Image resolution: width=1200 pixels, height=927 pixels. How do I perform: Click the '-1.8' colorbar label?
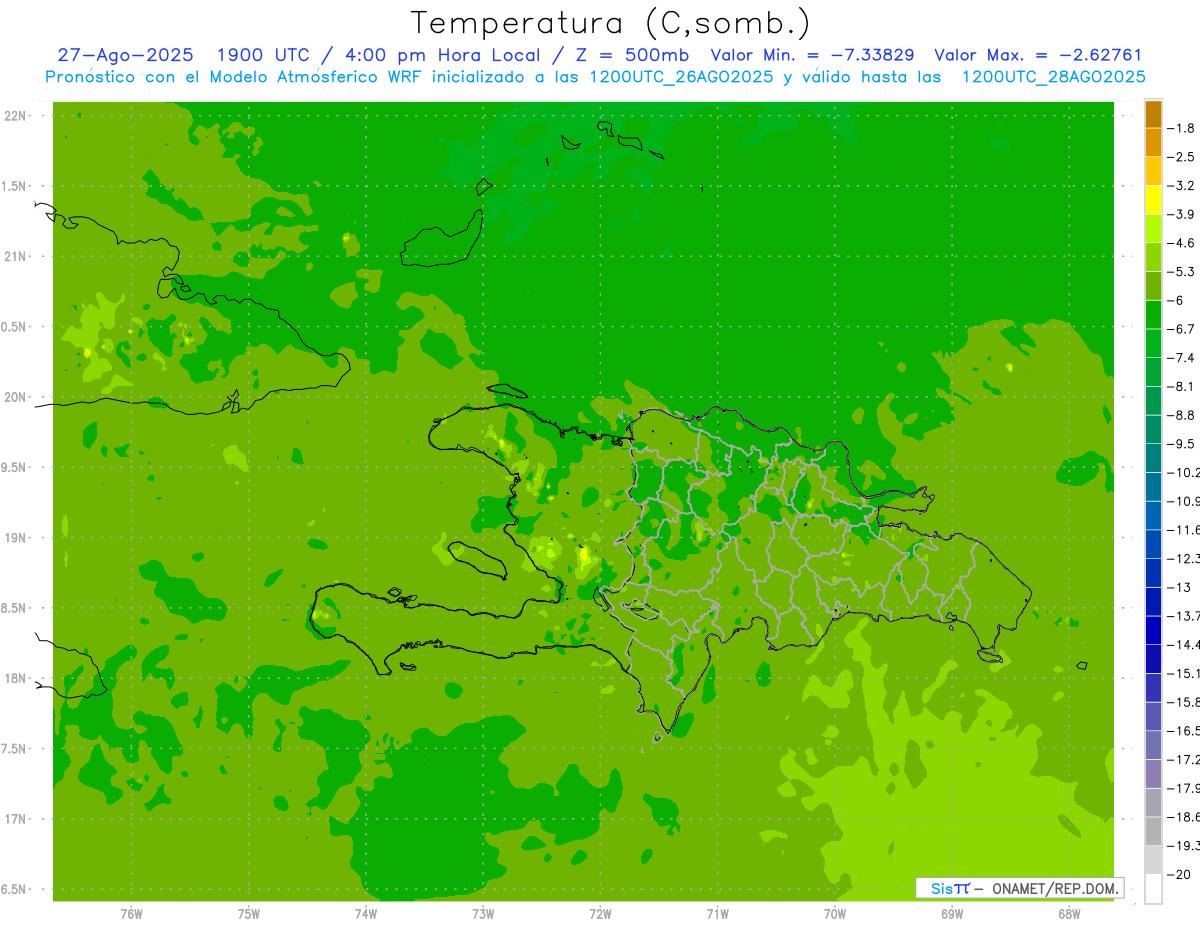coord(1183,128)
